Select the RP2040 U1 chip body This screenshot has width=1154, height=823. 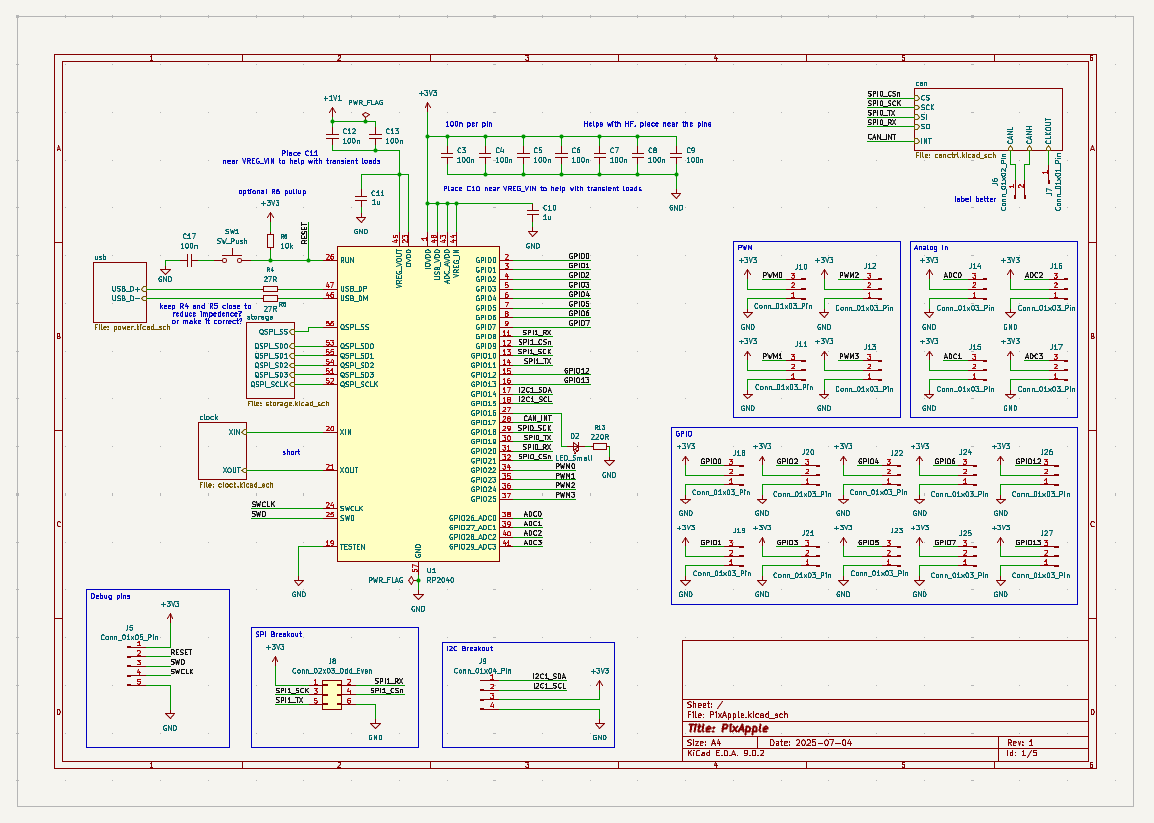(418, 400)
